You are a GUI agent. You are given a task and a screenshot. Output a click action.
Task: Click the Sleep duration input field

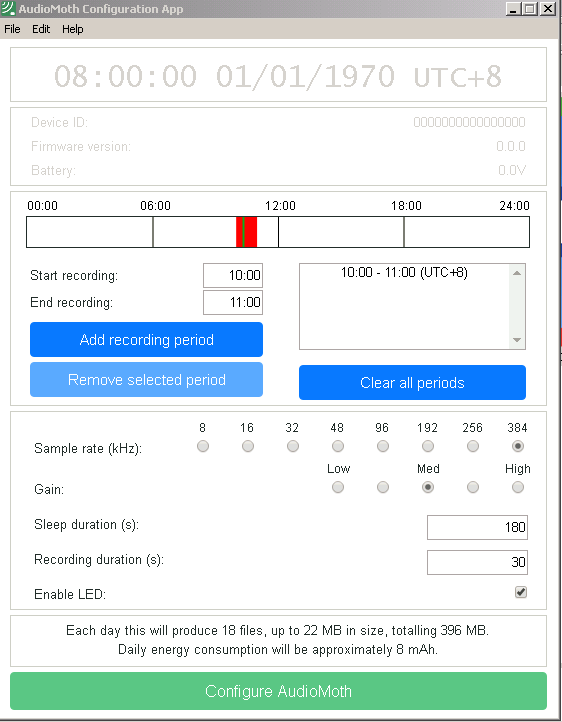pyautogui.click(x=477, y=527)
